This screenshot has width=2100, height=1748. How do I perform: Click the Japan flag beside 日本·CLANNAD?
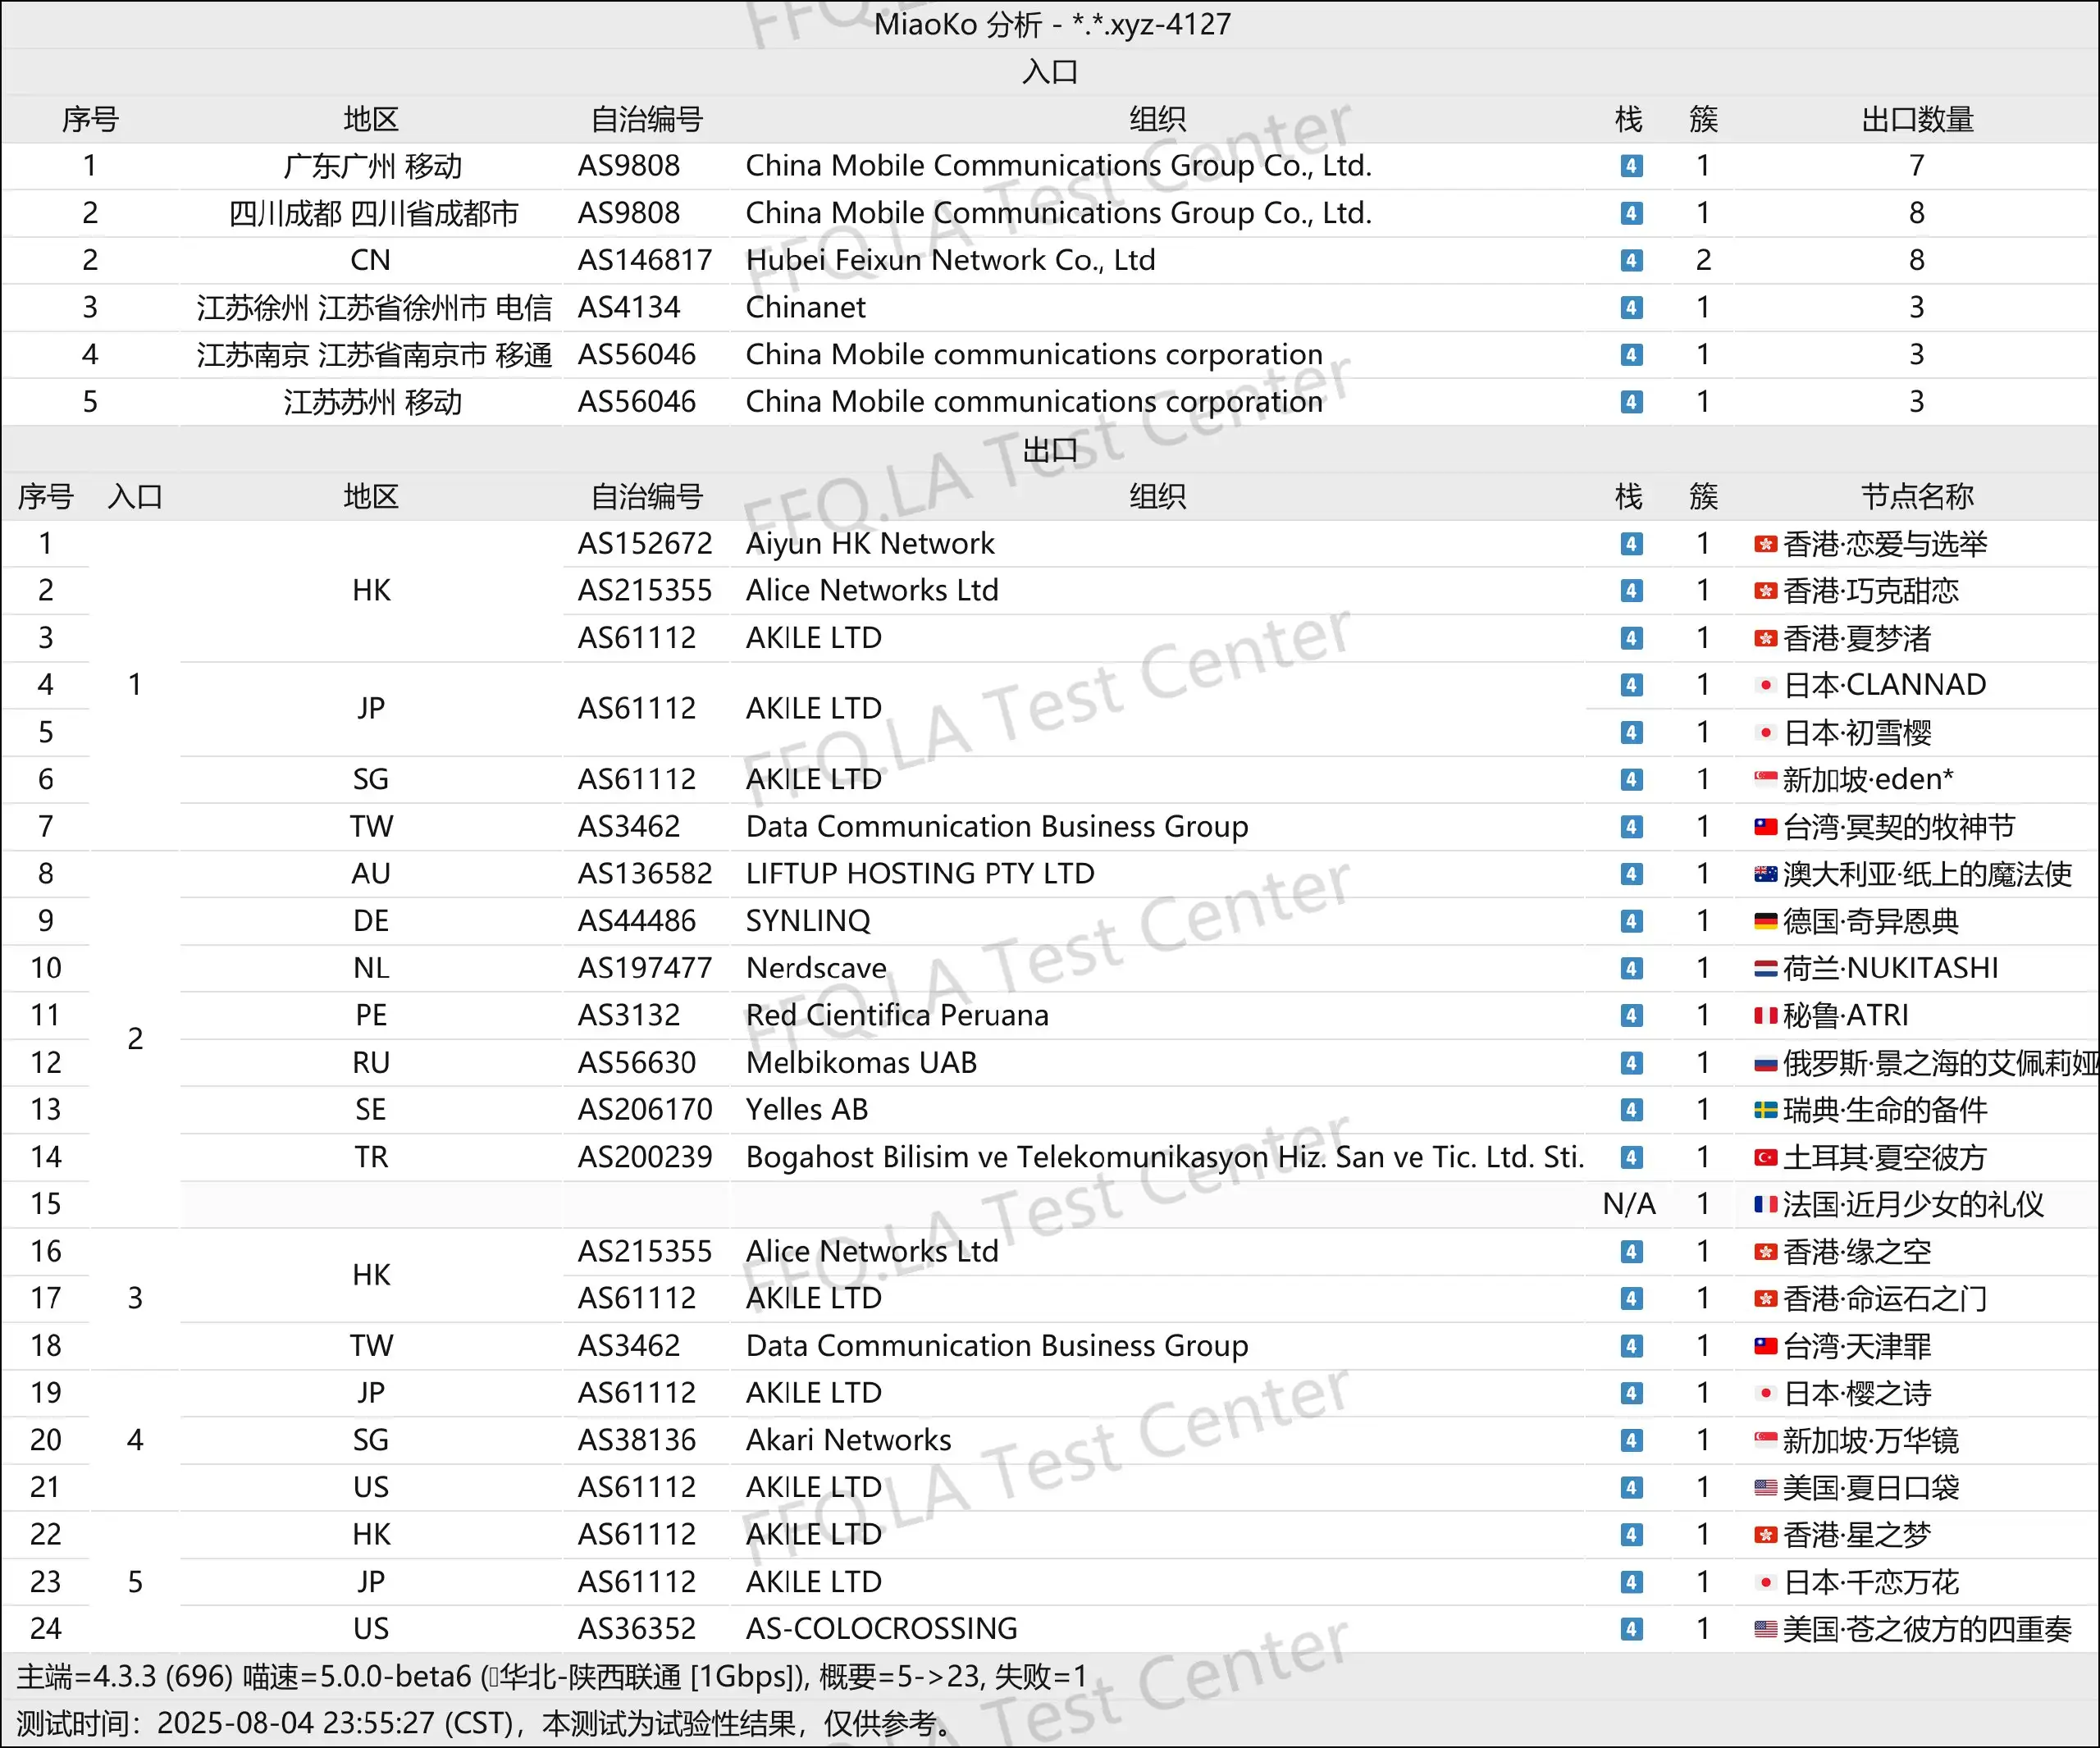point(1765,685)
